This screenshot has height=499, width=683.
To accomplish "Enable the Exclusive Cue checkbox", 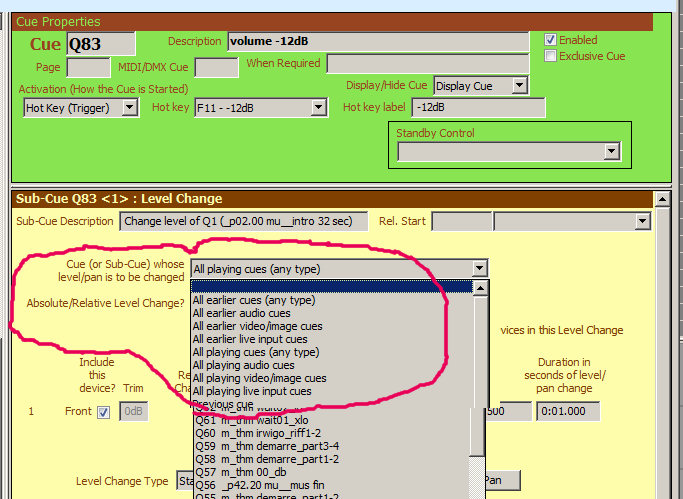I will [x=550, y=56].
